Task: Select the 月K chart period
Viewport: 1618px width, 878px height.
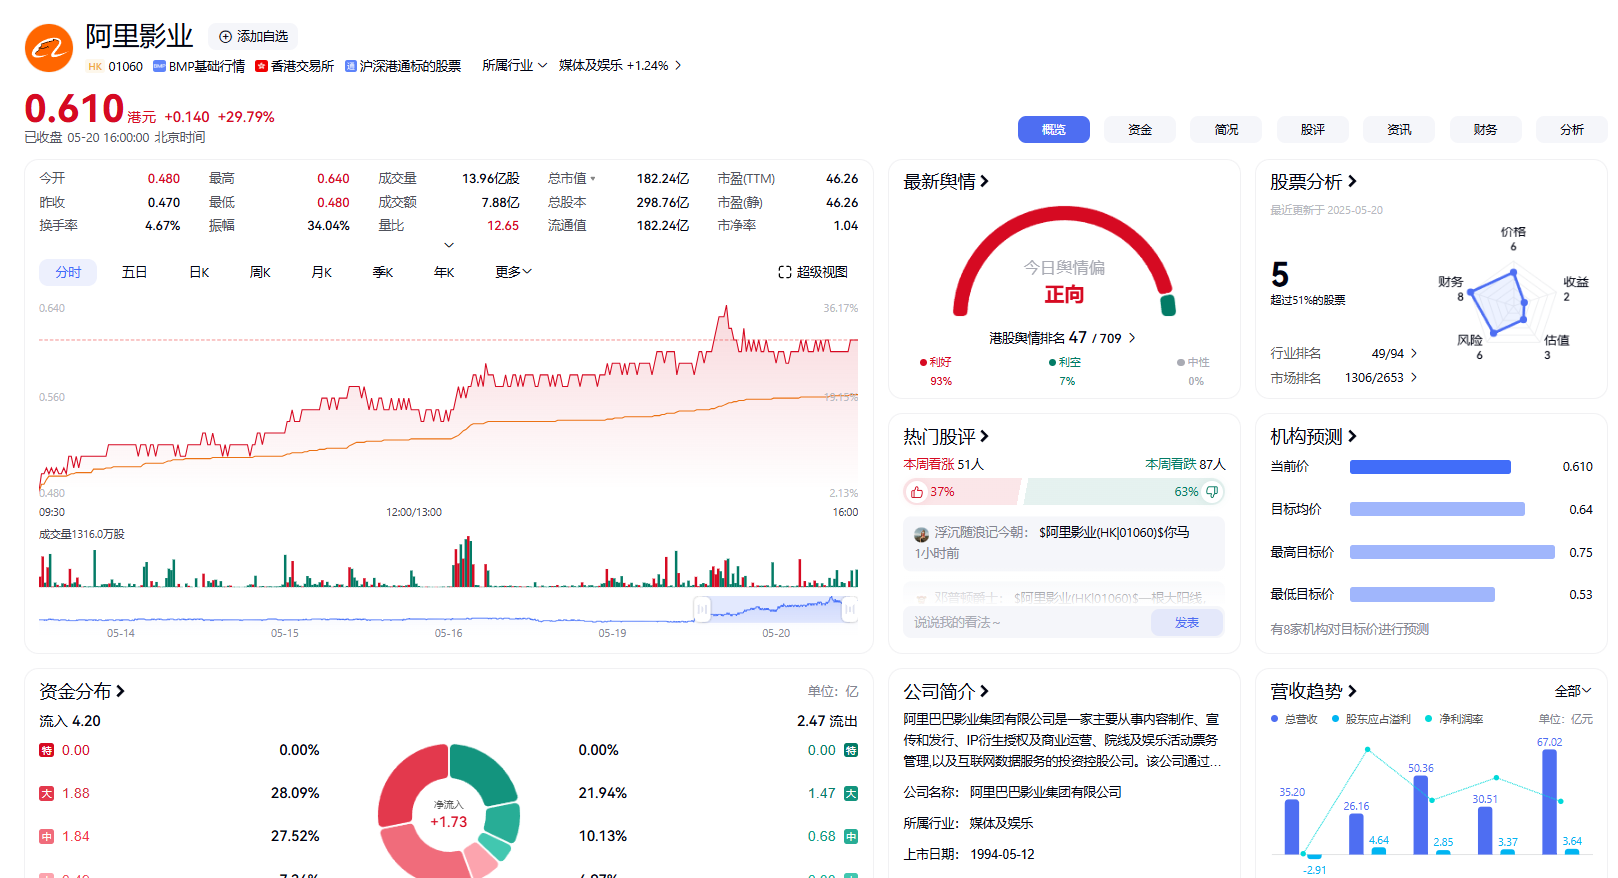Action: pos(321,272)
